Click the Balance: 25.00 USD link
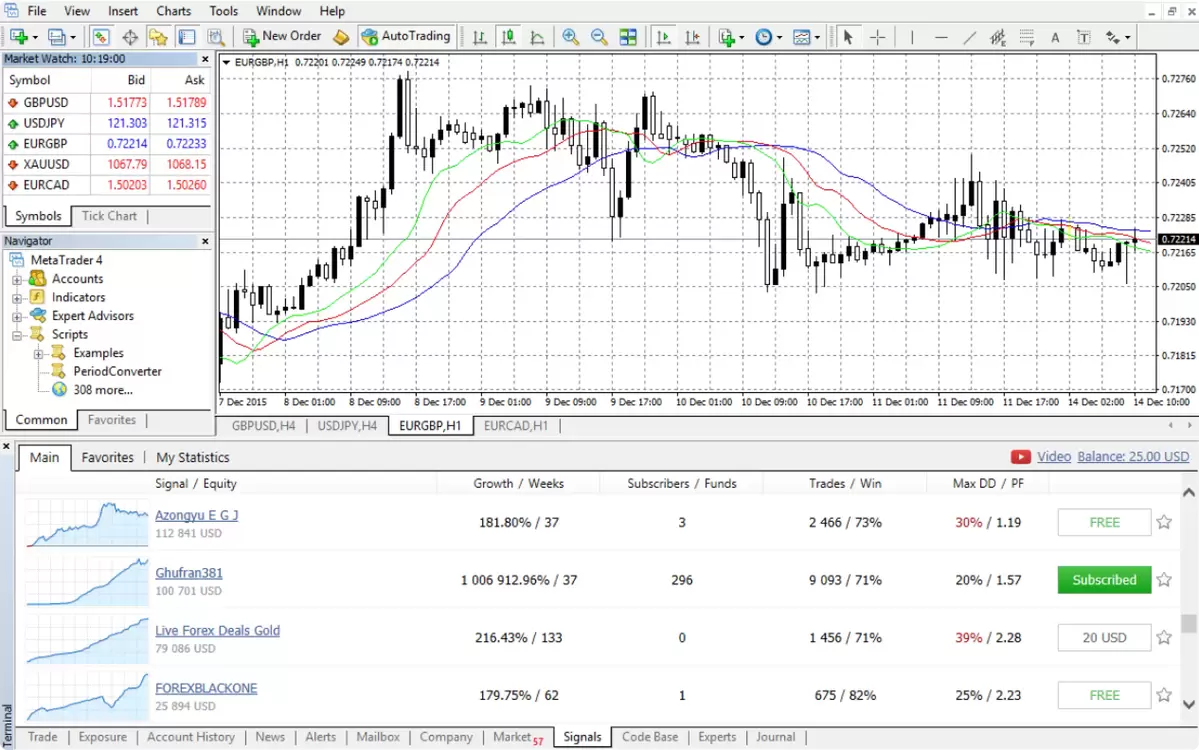This screenshot has height=750, width=1199. point(1133,456)
